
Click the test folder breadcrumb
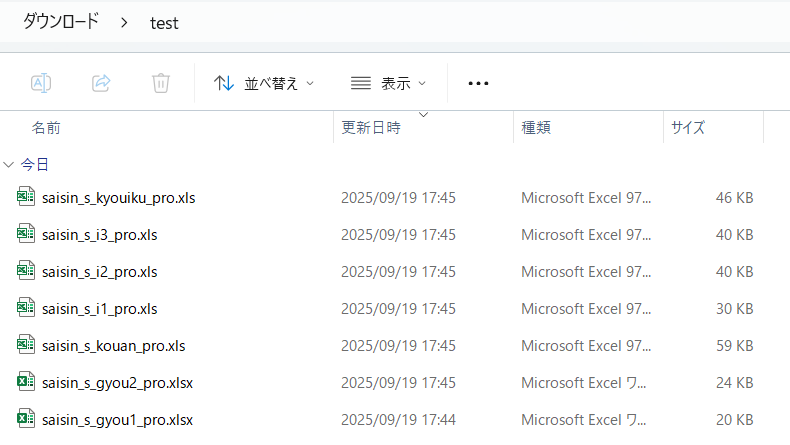(x=164, y=23)
